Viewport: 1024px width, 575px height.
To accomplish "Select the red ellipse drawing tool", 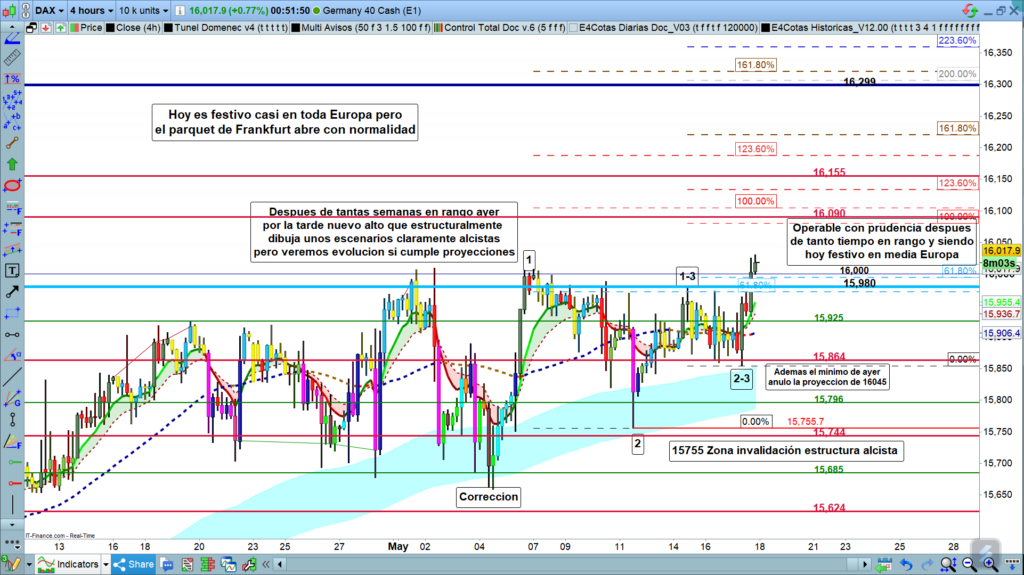I will tap(11, 186).
